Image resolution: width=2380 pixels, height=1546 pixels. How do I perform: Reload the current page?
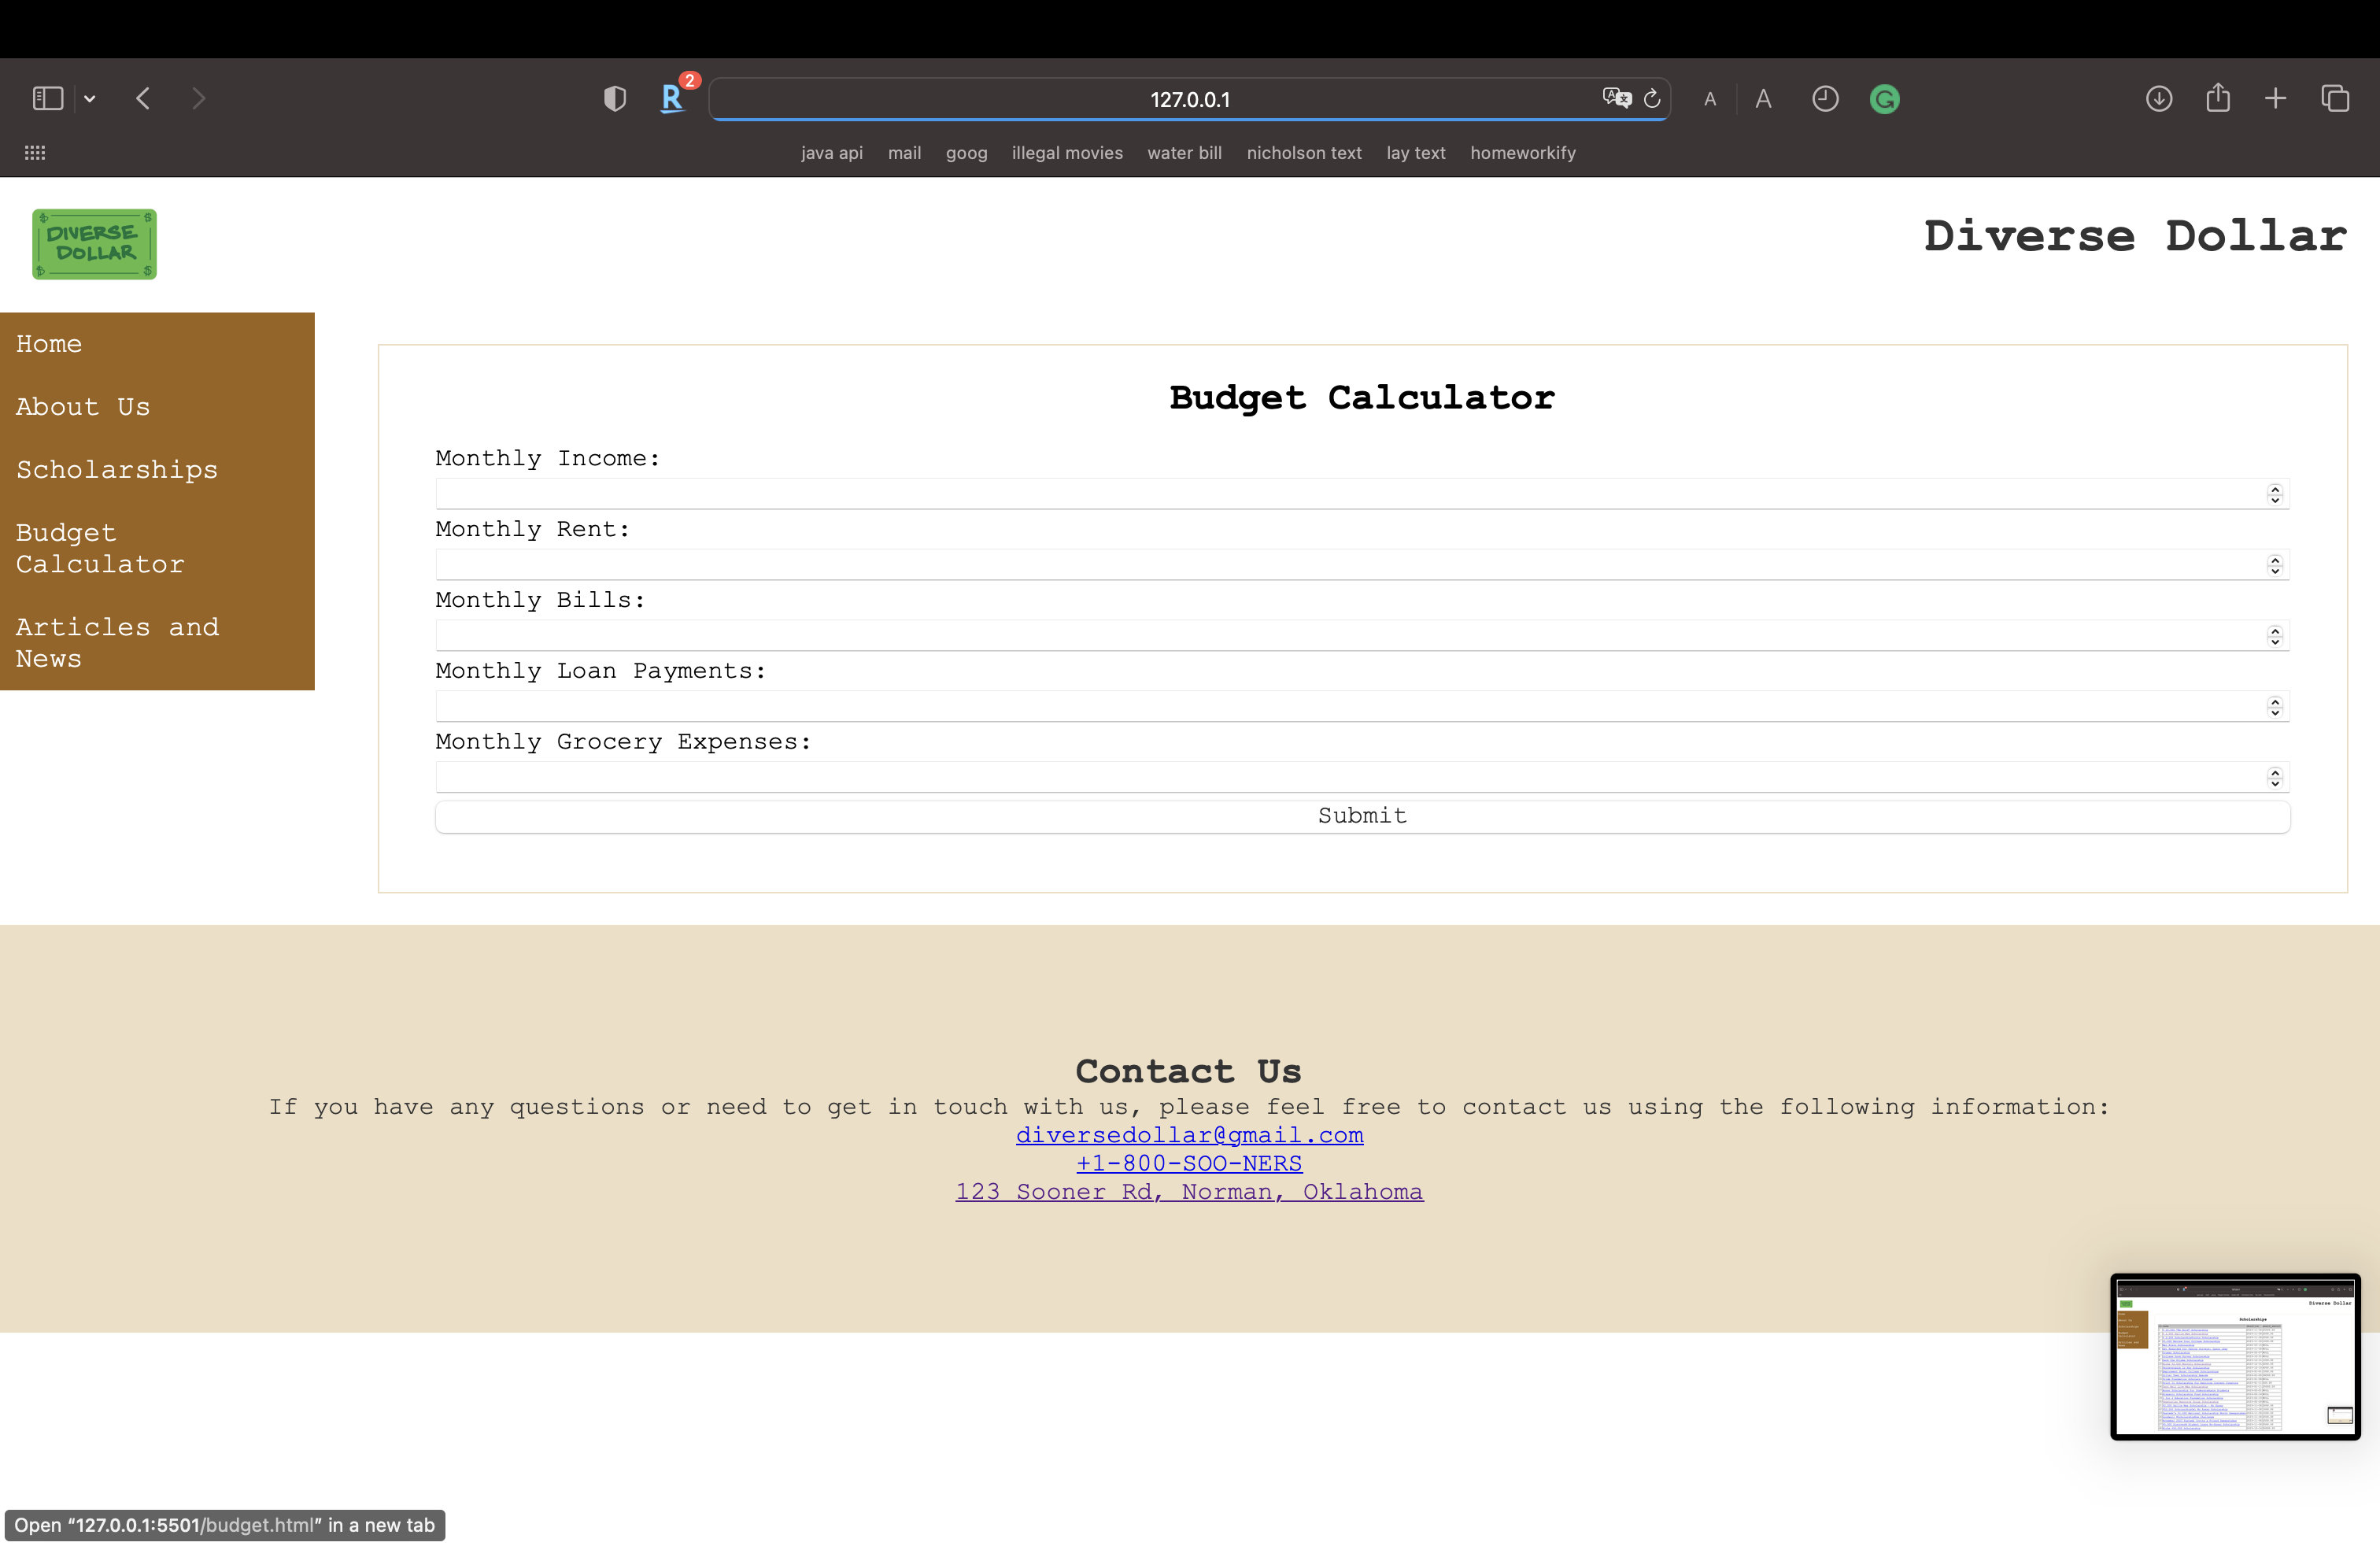1652,99
